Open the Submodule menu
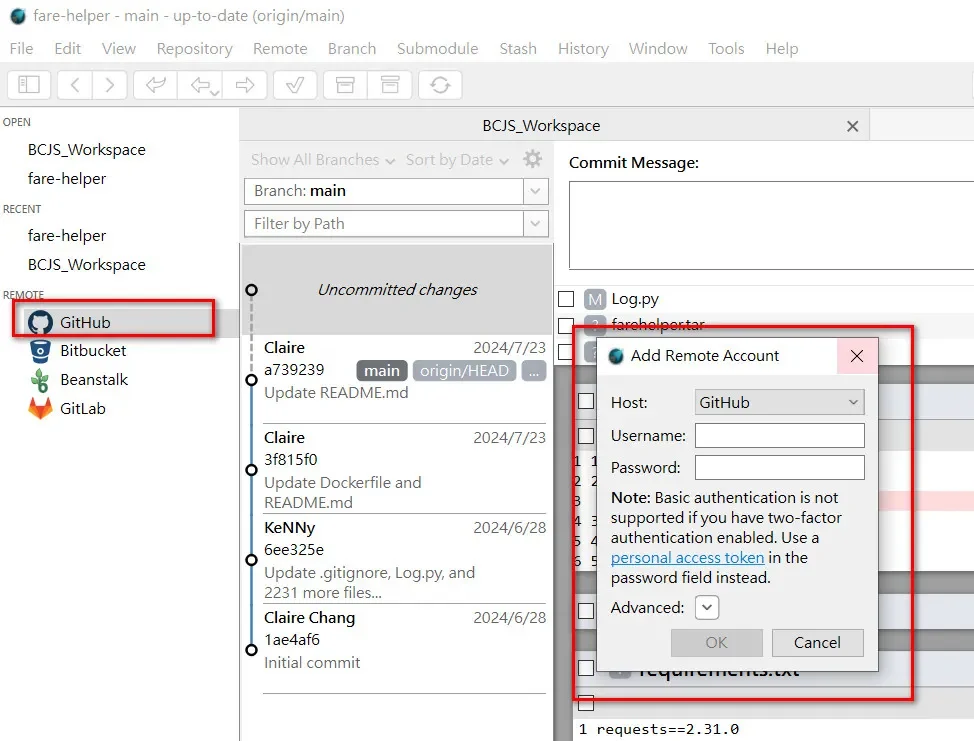The width and height of the screenshot is (974, 741). [x=437, y=48]
